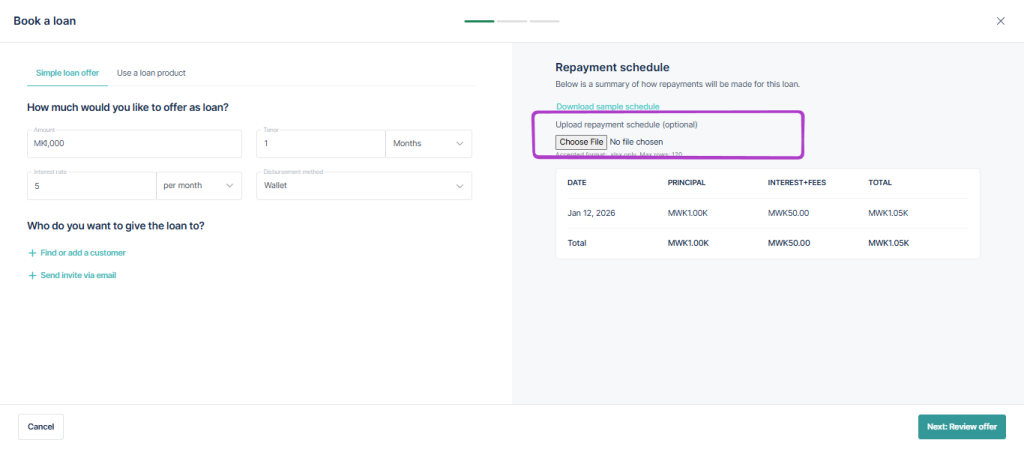Open the Download sample schedule link
This screenshot has width=1024, height=449.
pyautogui.click(x=607, y=106)
